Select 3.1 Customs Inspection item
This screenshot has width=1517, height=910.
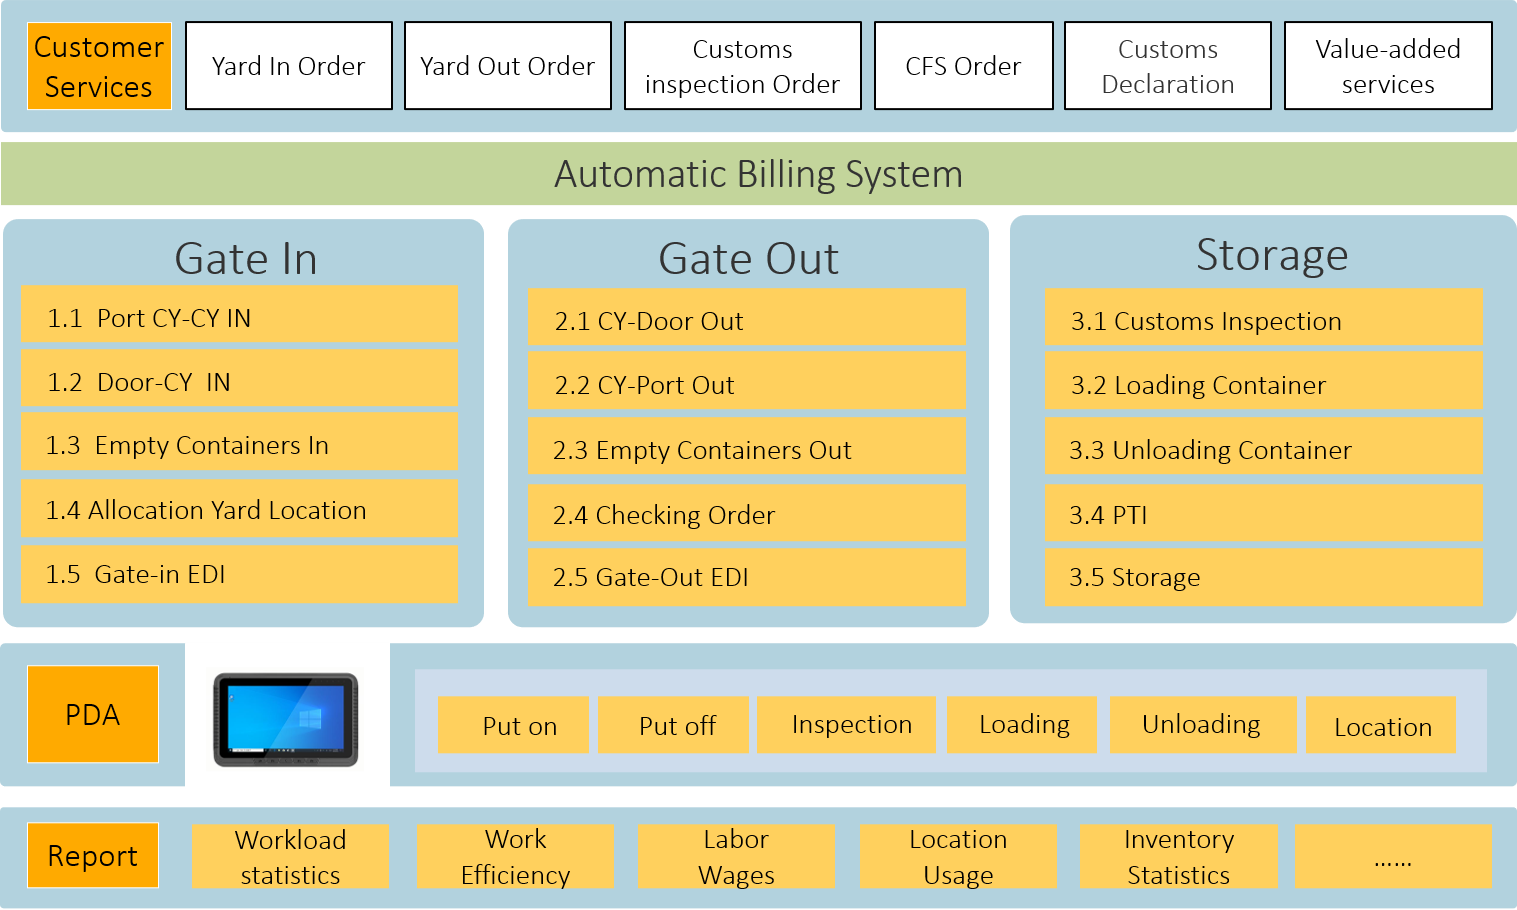tap(1263, 321)
